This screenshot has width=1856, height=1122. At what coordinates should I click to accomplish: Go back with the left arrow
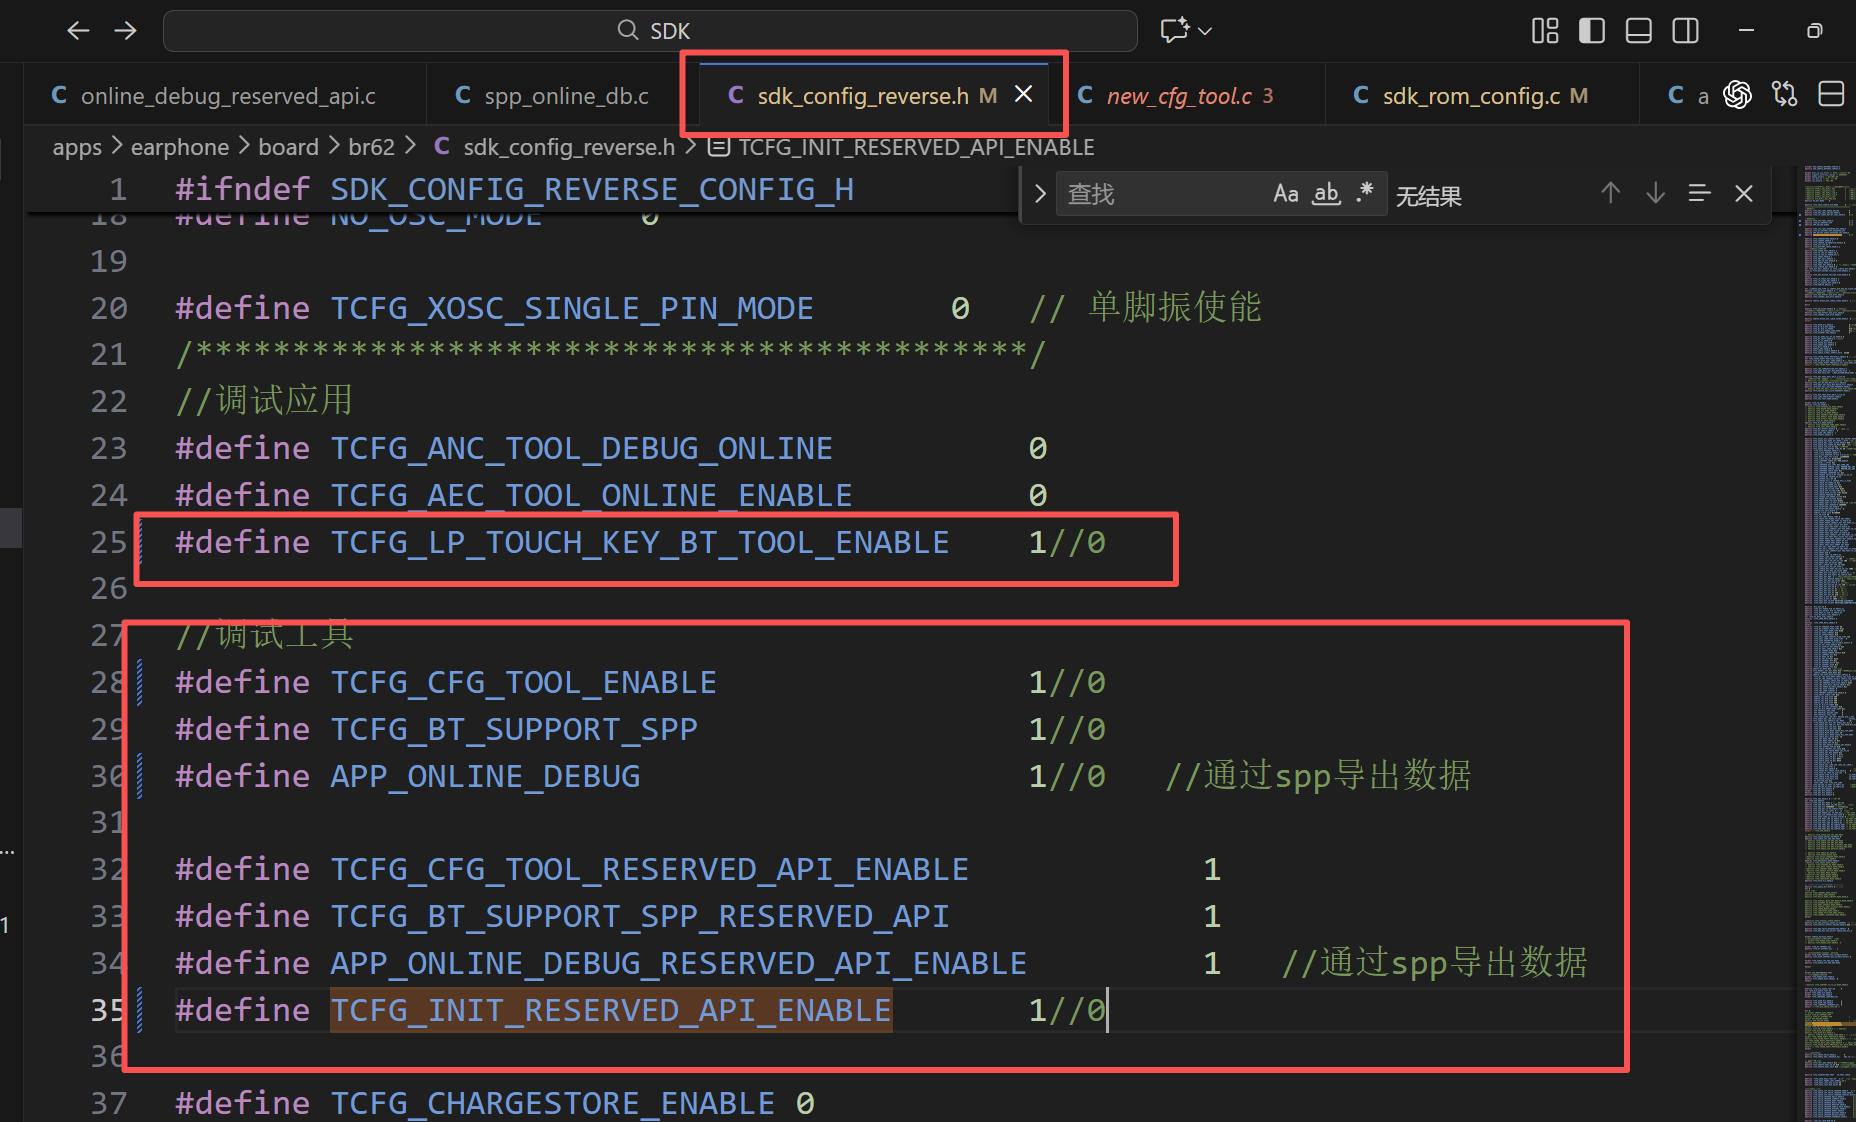(78, 31)
